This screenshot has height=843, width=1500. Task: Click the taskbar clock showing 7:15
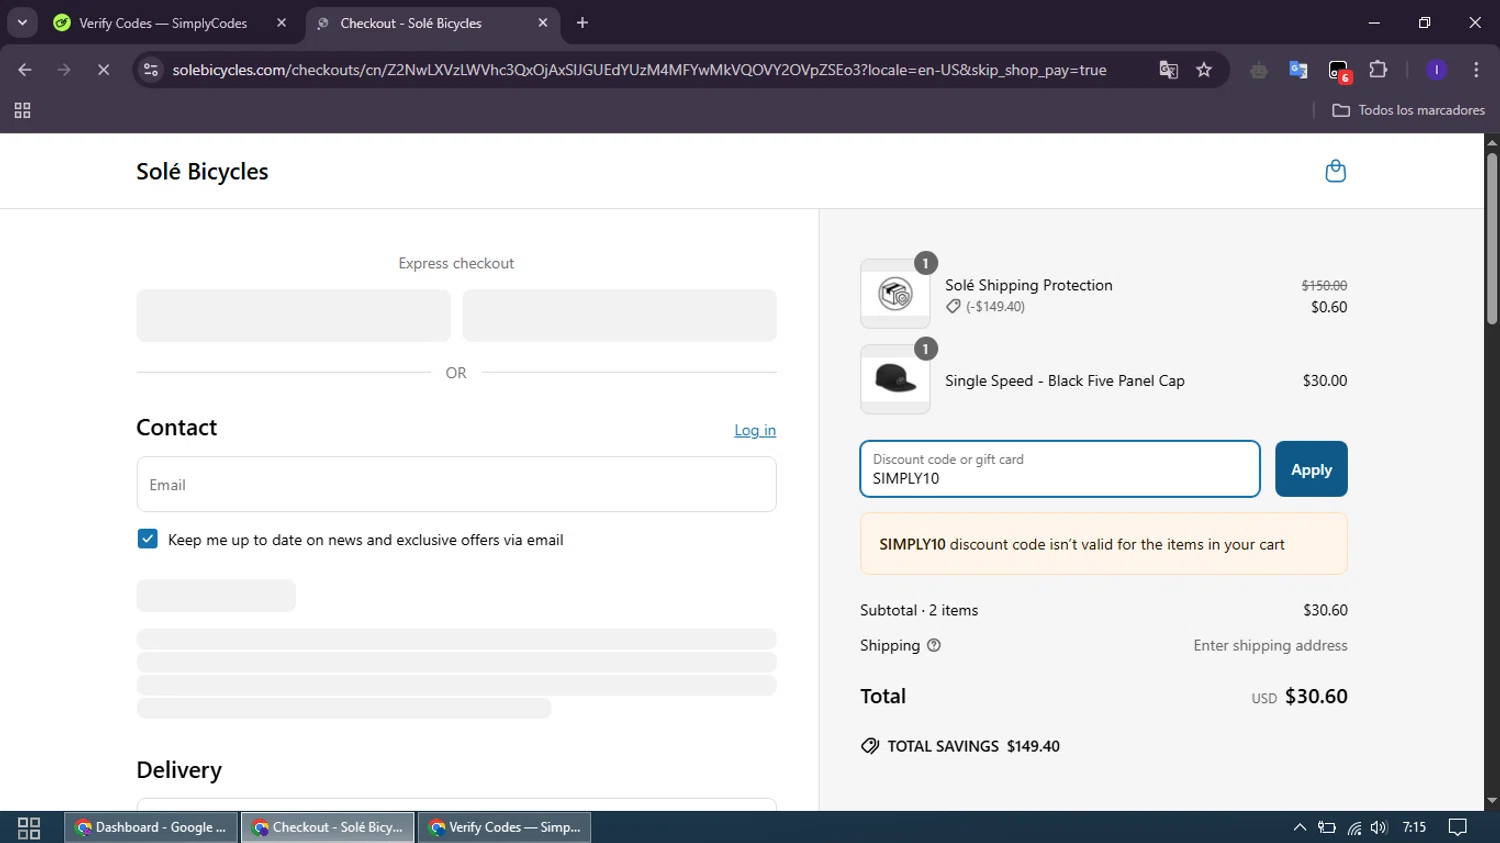point(1414,827)
